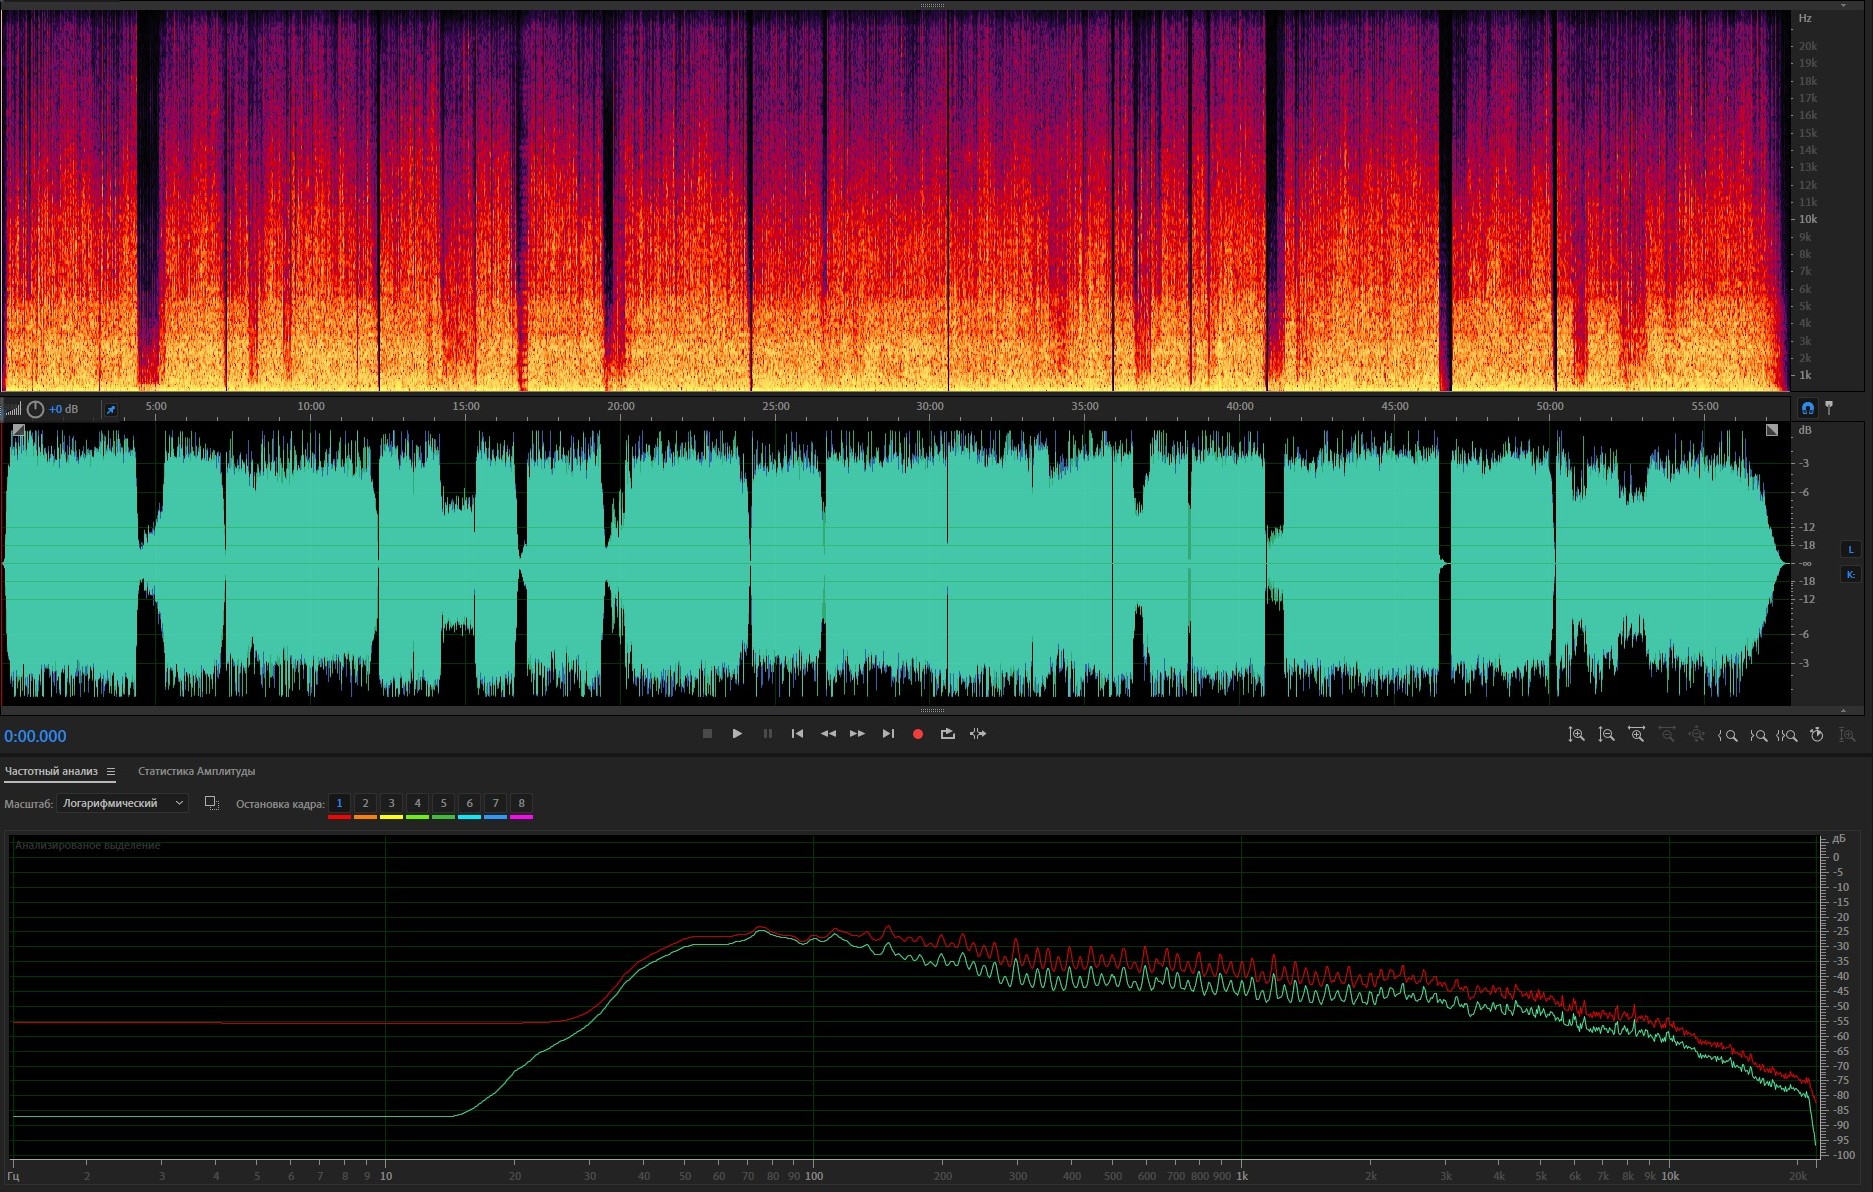
Task: Click the дБ label on the analysis scale
Action: point(1838,839)
